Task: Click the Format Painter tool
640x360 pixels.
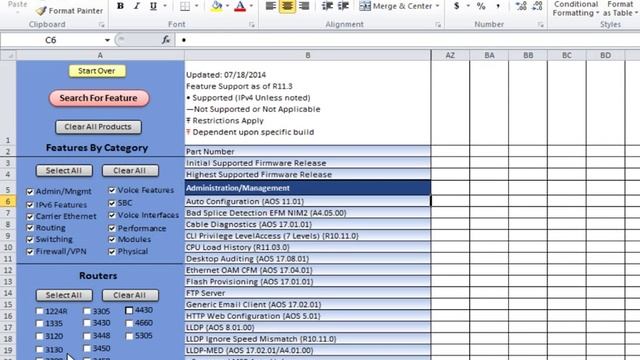Action: click(x=69, y=11)
